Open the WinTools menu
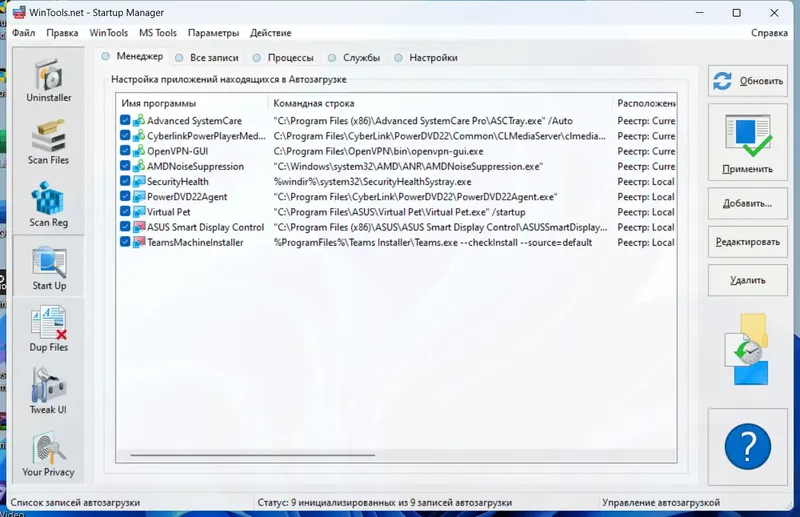The height and width of the screenshot is (517, 800). [x=109, y=33]
